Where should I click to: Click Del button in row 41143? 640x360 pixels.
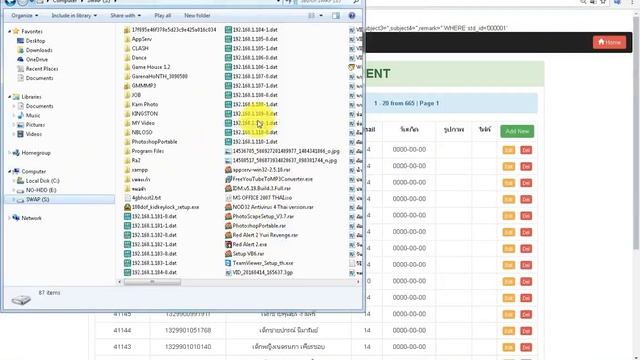coord(526,347)
